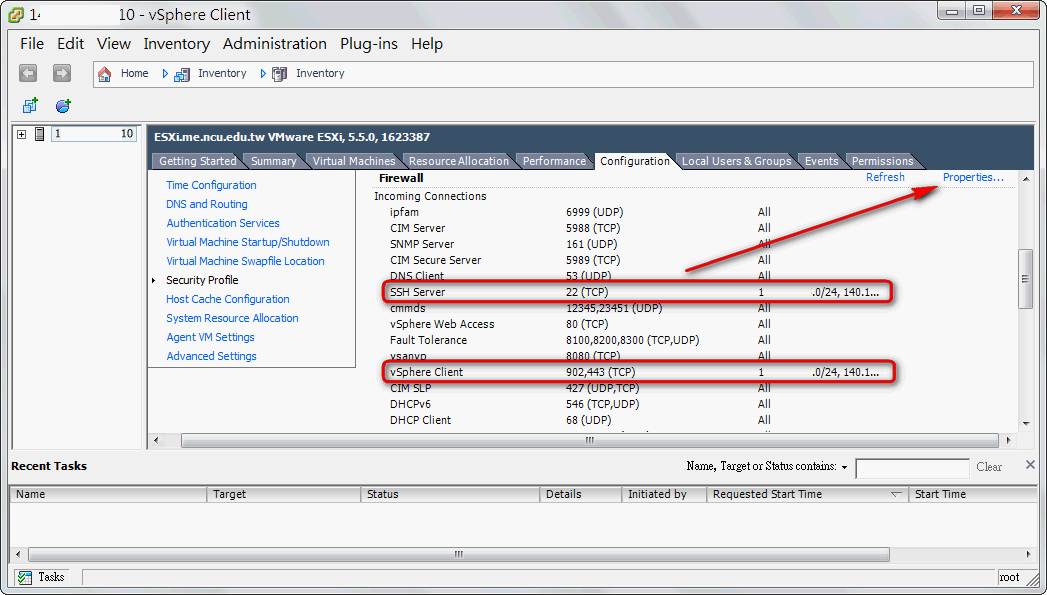This screenshot has width=1047, height=595.
Task: Open dropdown after first Inventory breadcrumb
Action: [263, 73]
